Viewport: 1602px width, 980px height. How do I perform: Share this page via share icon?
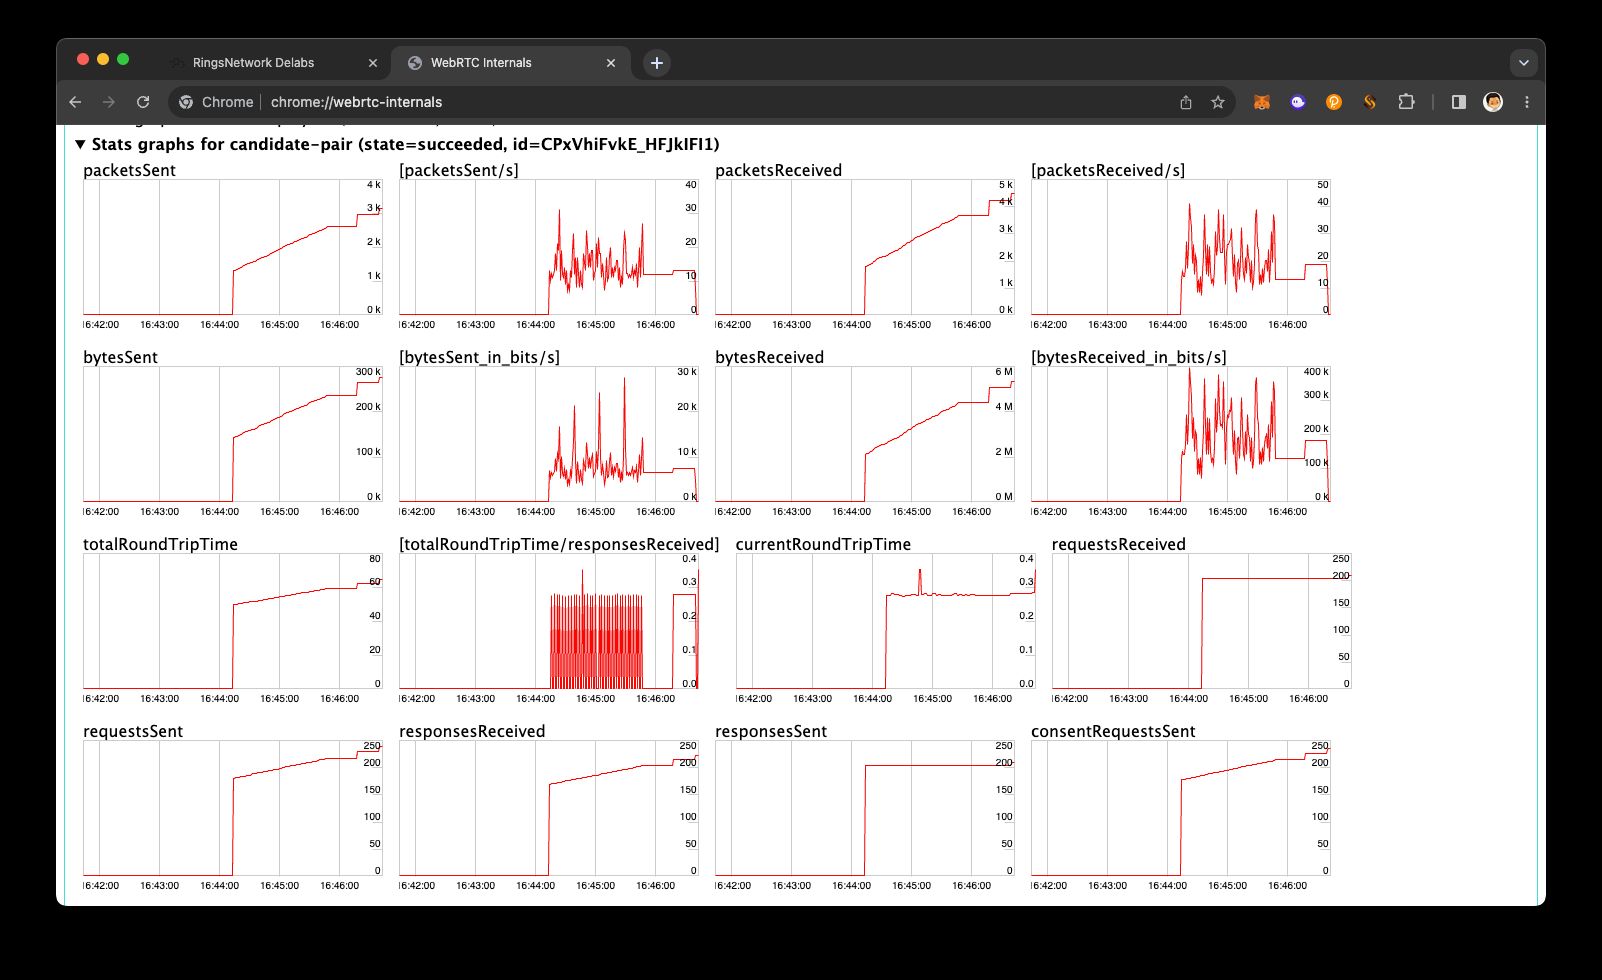[x=1186, y=102]
